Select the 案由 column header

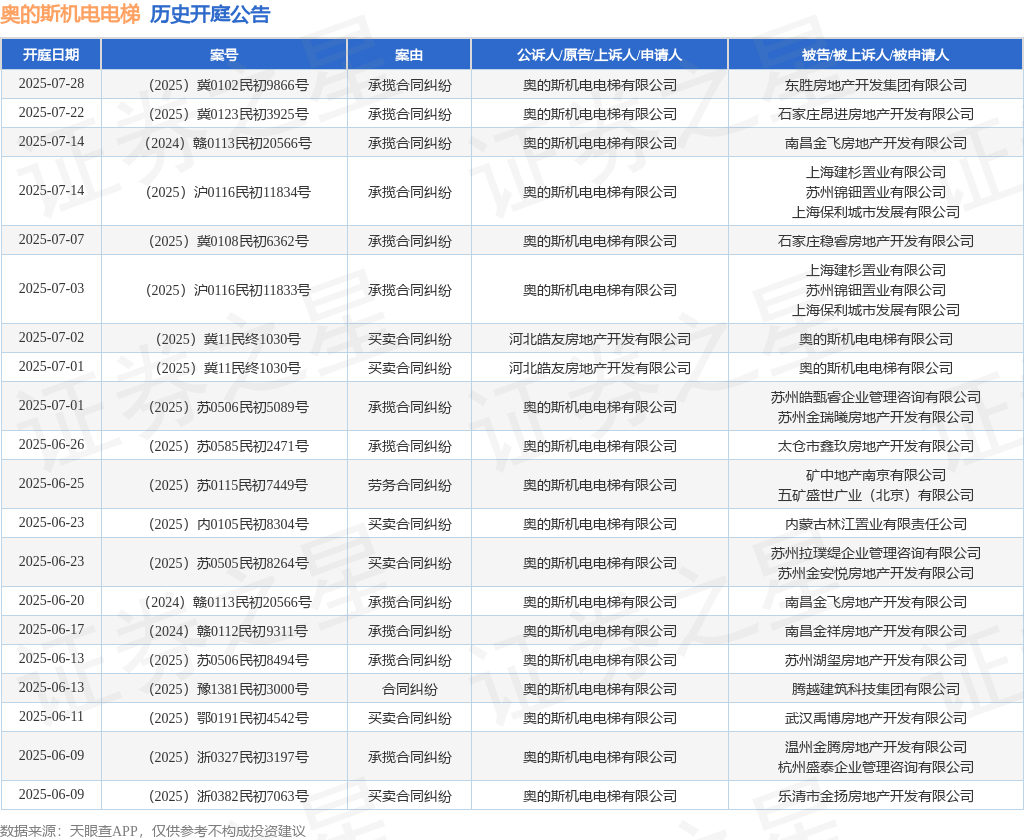(409, 55)
